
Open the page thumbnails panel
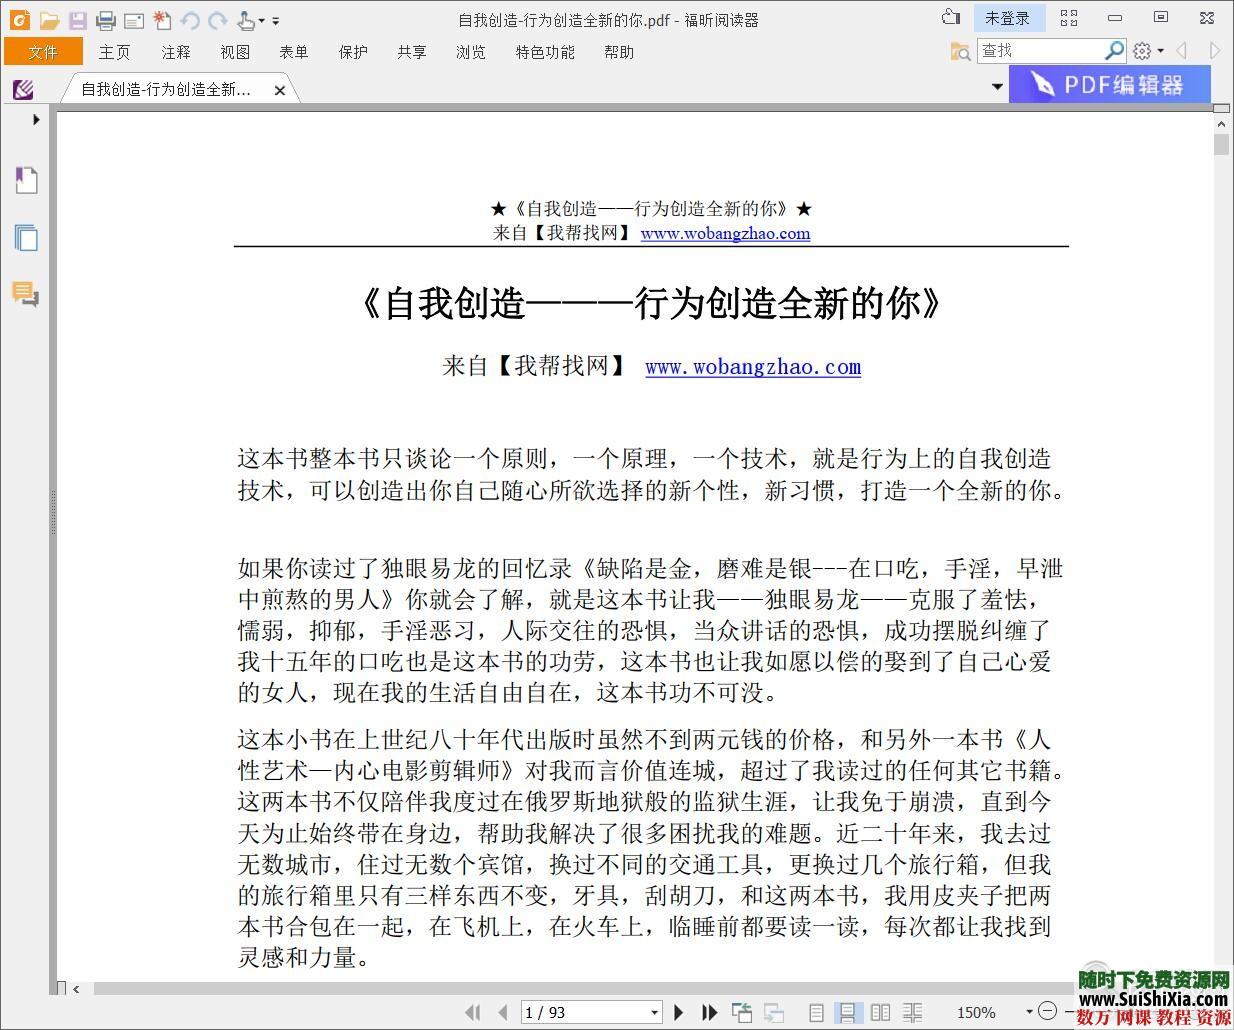click(x=26, y=238)
